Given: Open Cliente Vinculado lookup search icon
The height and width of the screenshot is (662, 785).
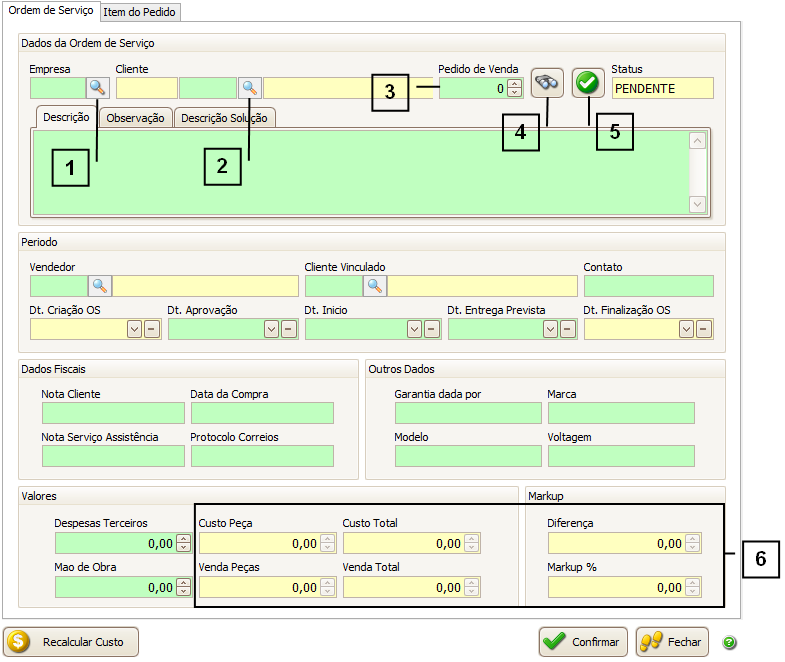Looking at the screenshot, I should 375,286.
